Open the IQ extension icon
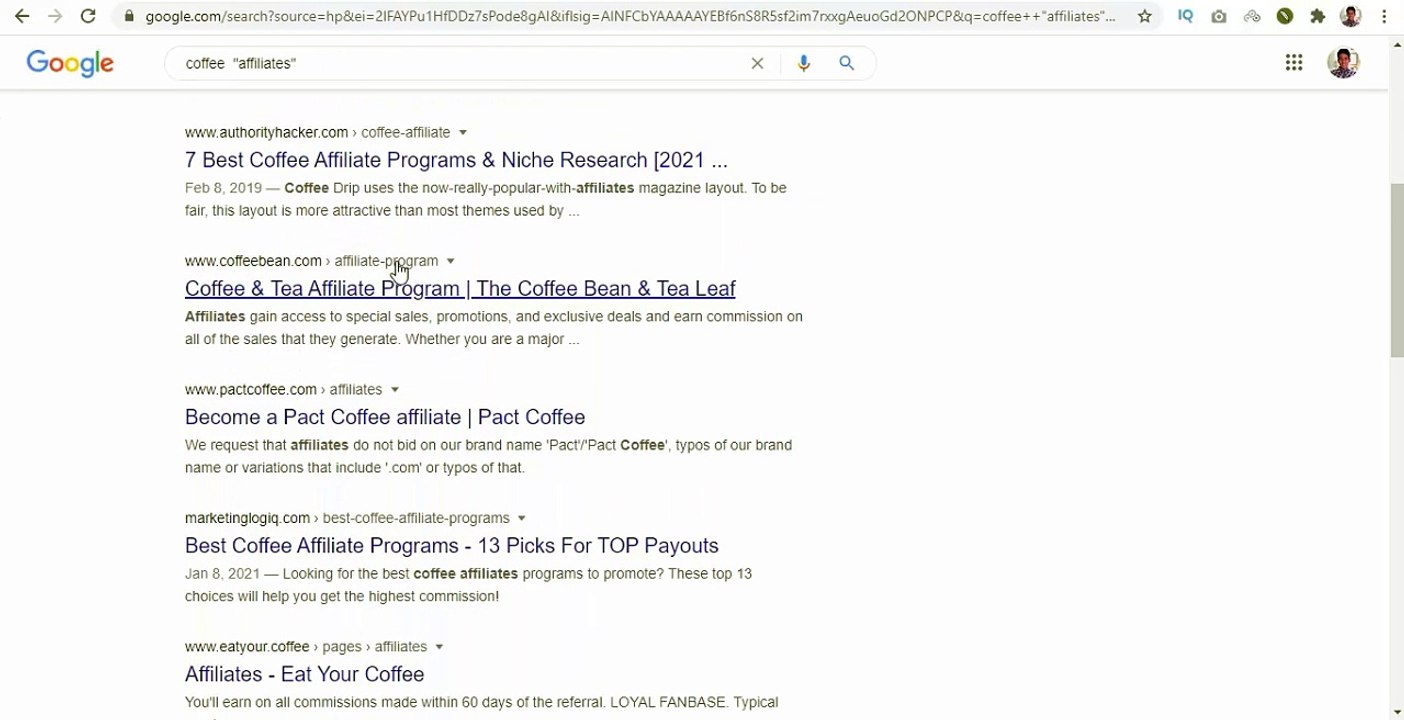 (1186, 16)
